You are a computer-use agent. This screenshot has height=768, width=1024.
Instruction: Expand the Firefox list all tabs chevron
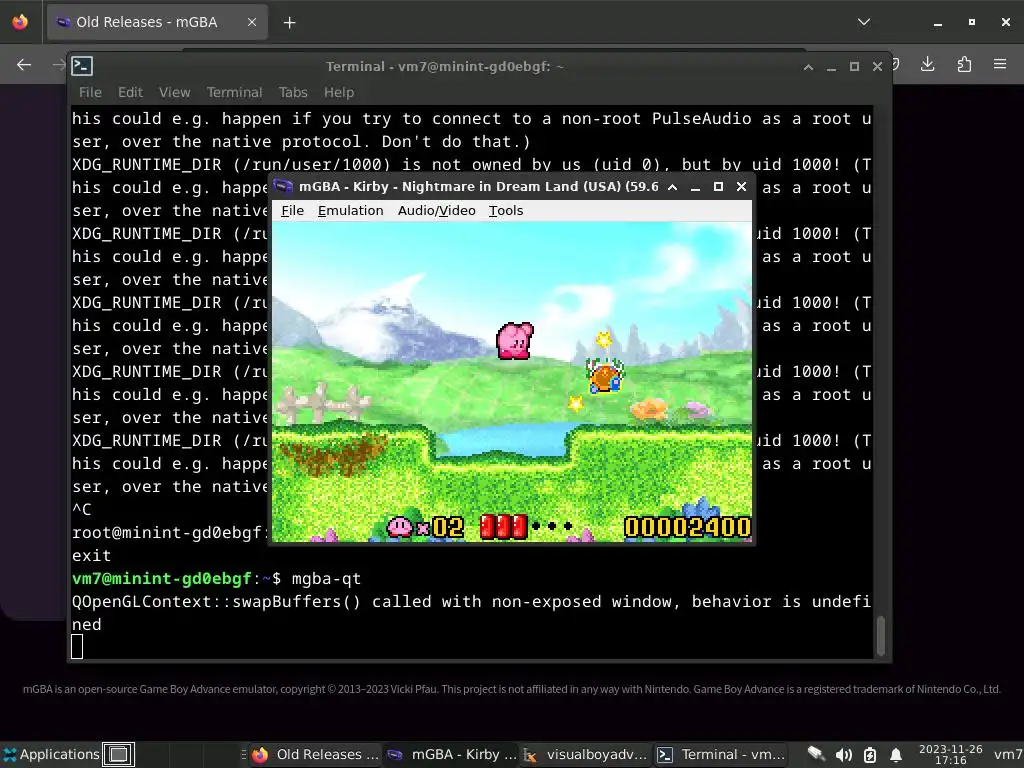pyautogui.click(x=863, y=22)
